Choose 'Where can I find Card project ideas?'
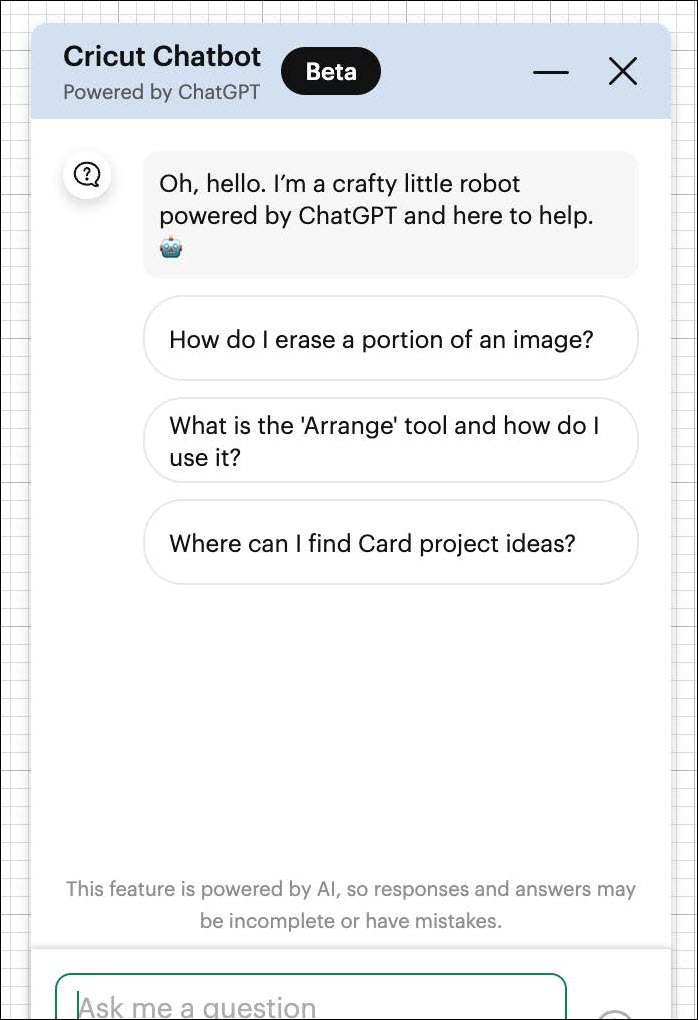 coord(390,542)
